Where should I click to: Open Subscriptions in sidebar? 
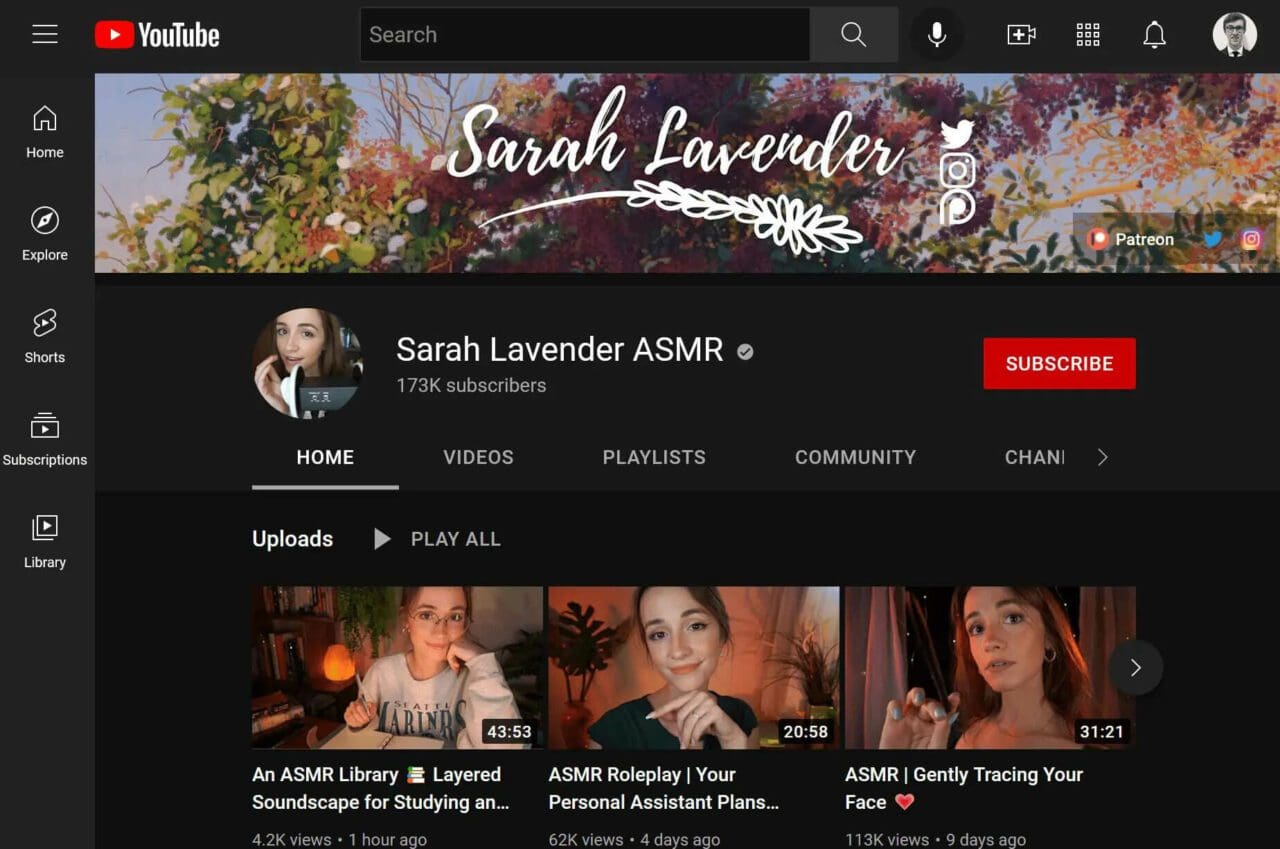[45, 438]
